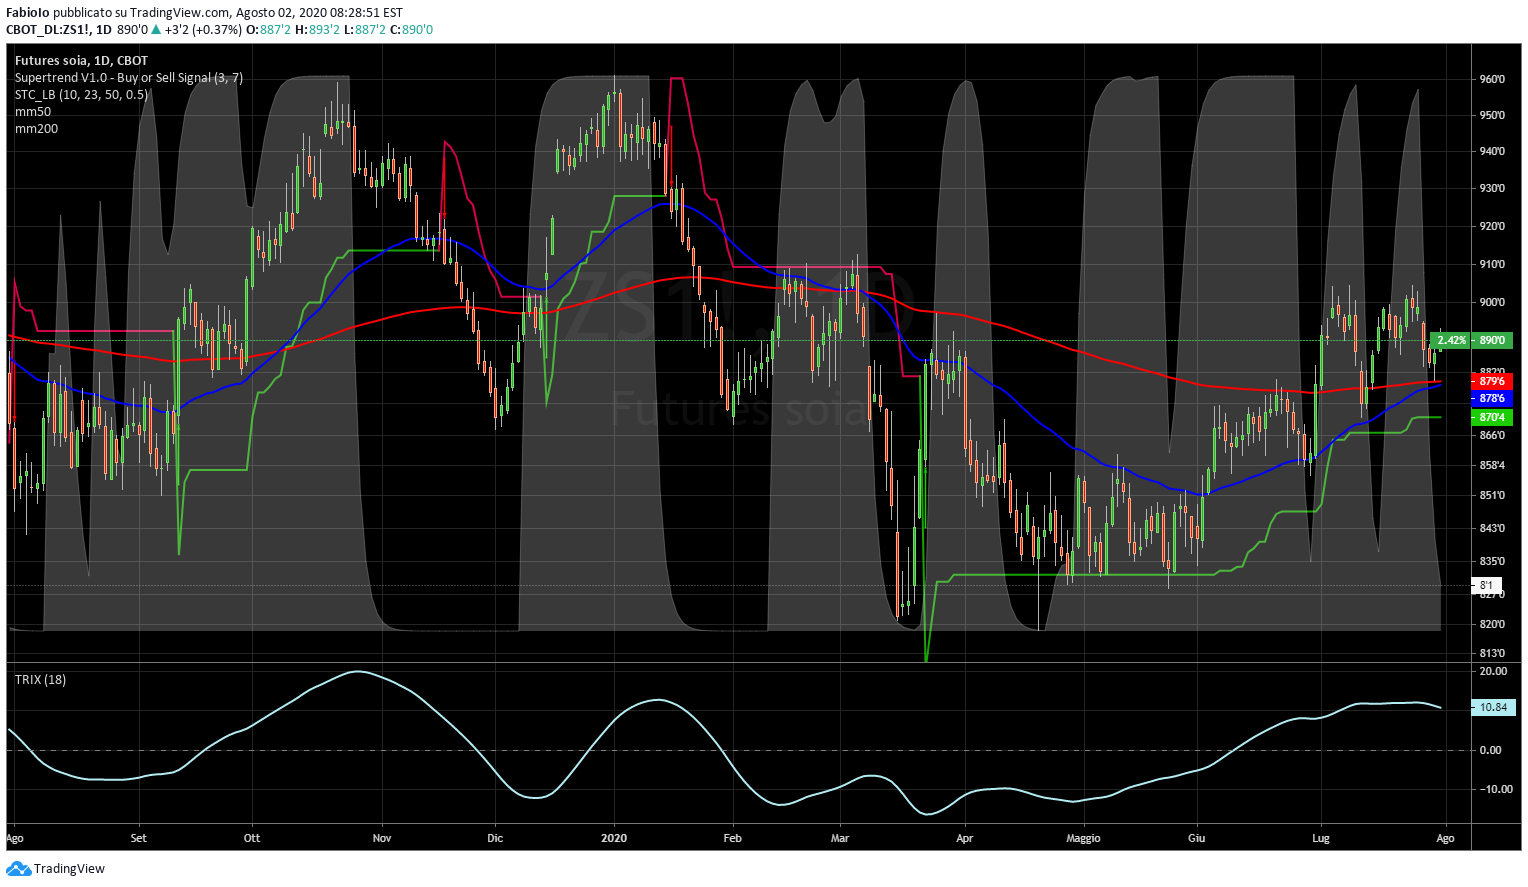The image size is (1528, 887).
Task: Select the mm200 indicator label
Action: (36, 128)
